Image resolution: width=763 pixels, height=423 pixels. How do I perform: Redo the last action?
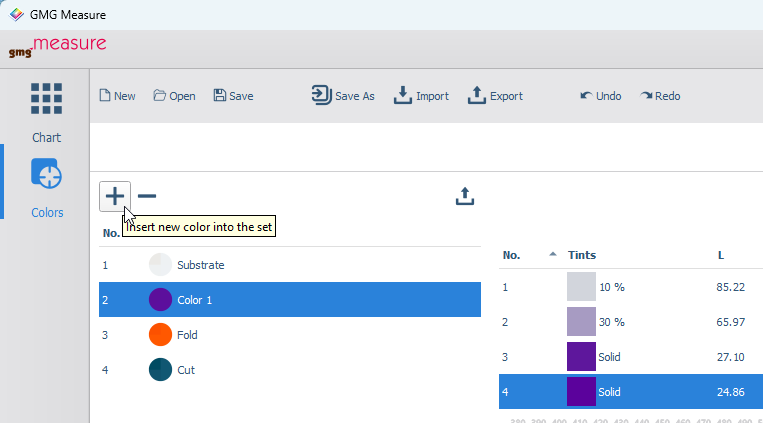coord(660,96)
